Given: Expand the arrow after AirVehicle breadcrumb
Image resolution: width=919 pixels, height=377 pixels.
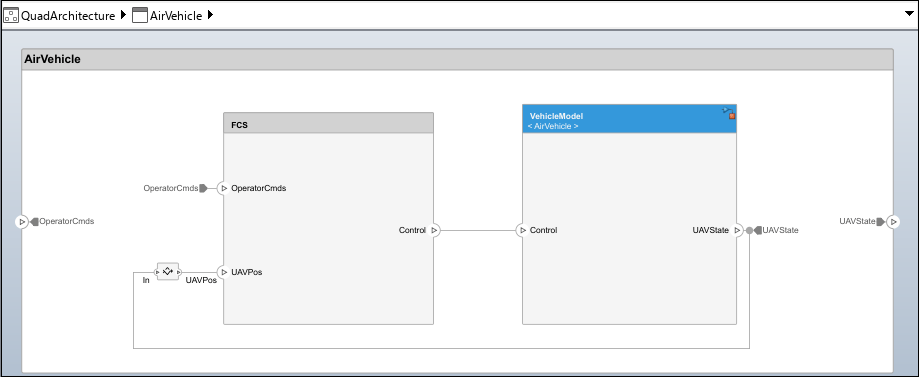Looking at the screenshot, I should (x=210, y=15).
